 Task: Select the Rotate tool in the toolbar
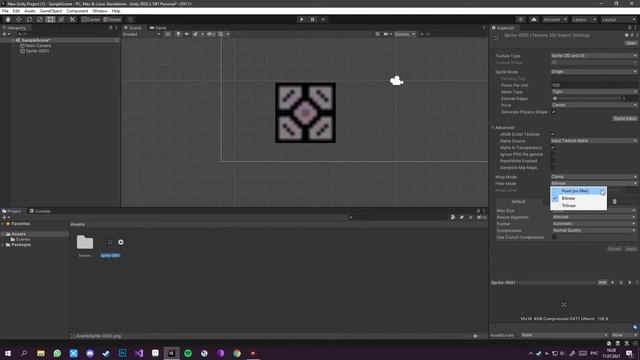[29, 19]
